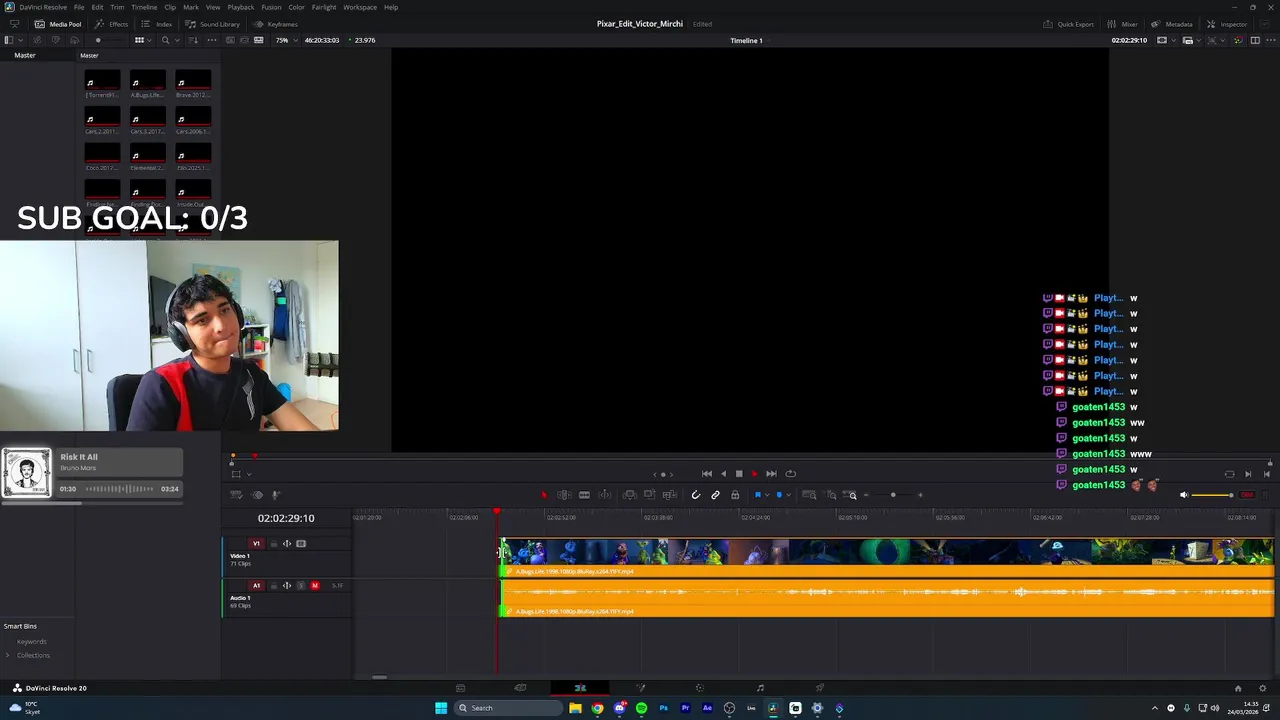
Task: Open the File menu
Action: coord(79,7)
